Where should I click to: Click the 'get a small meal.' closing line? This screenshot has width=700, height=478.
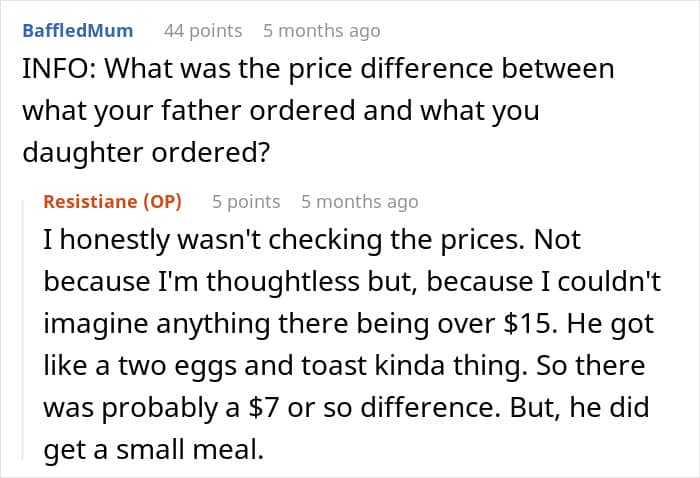154,450
